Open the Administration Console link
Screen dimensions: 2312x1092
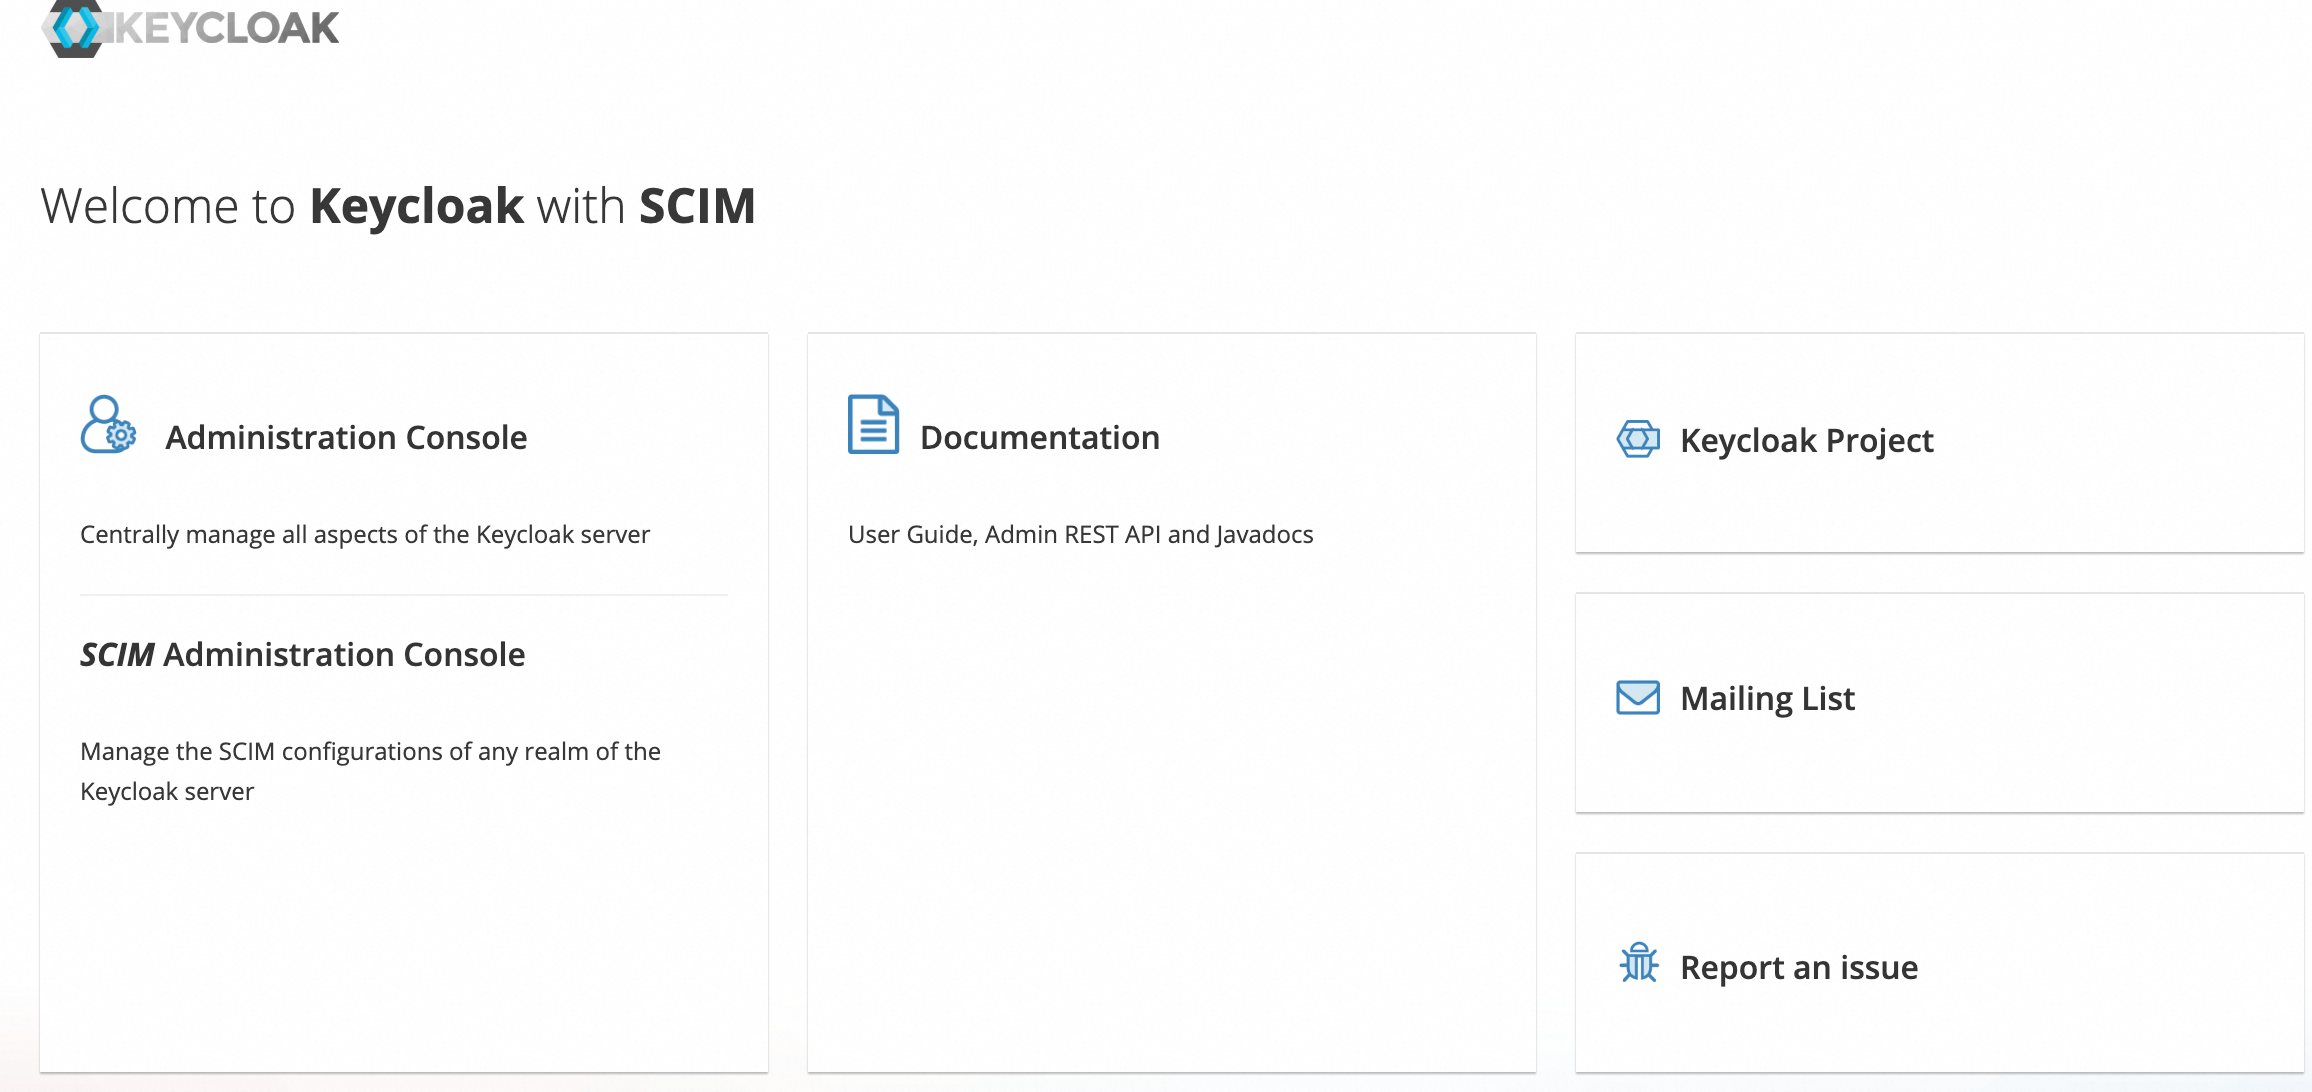point(346,438)
